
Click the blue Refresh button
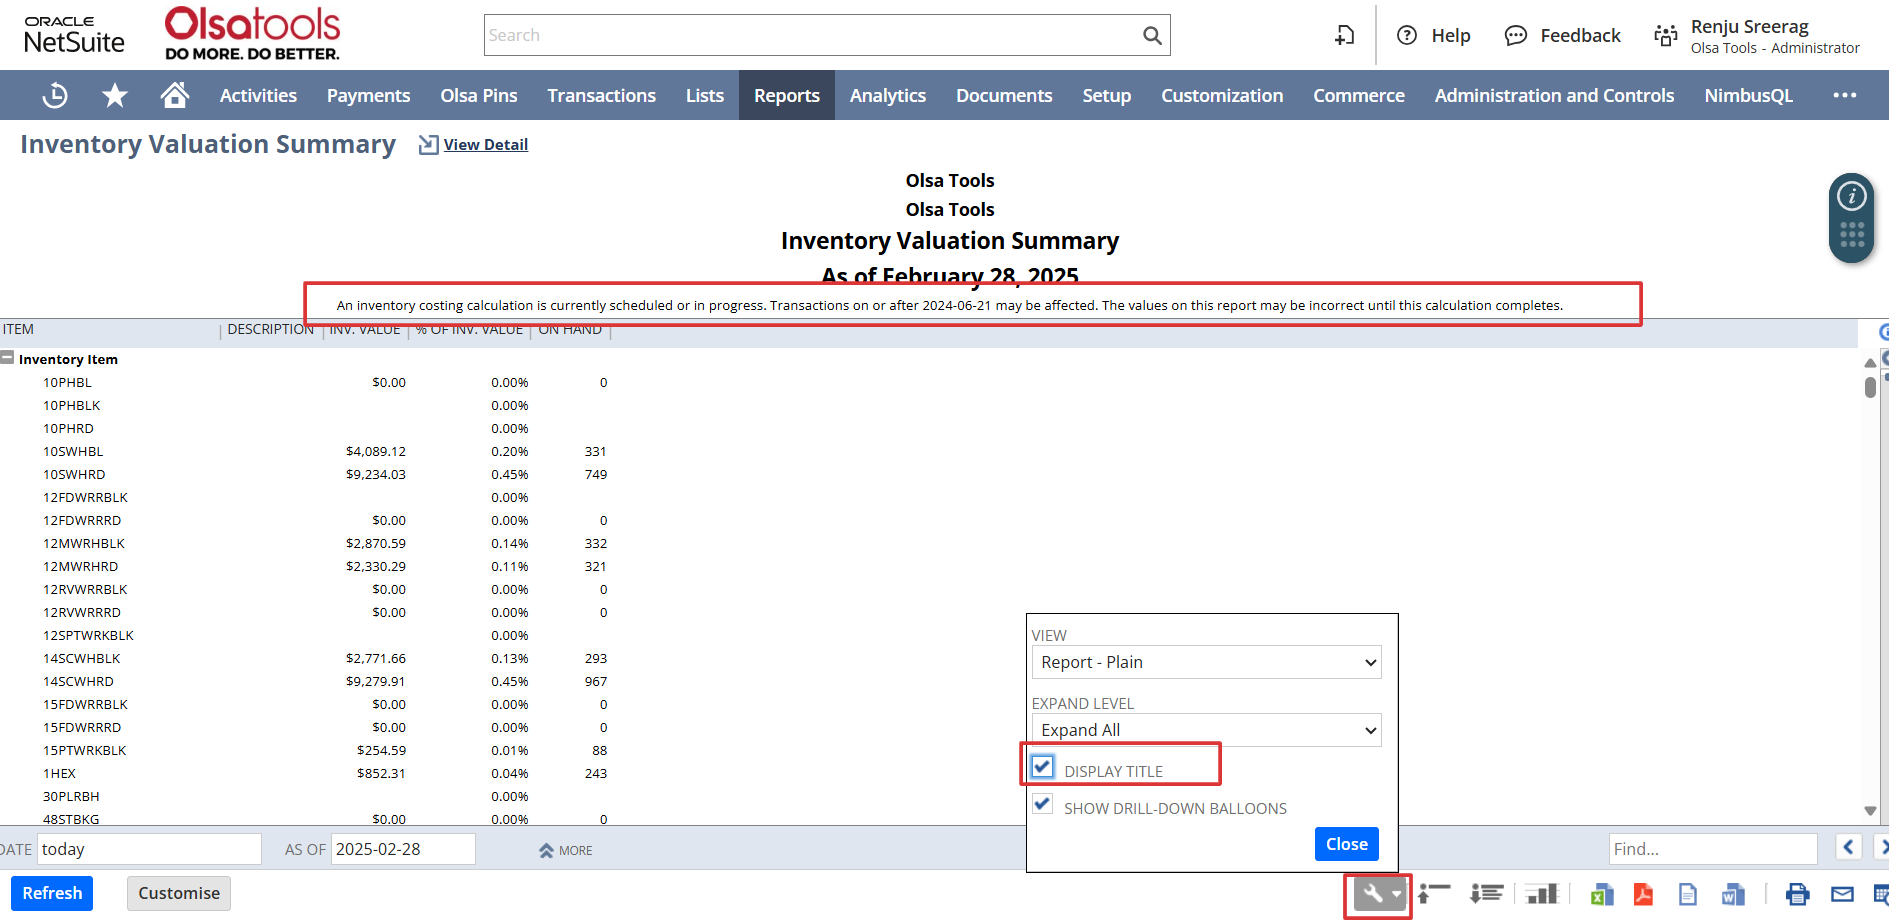click(x=52, y=893)
